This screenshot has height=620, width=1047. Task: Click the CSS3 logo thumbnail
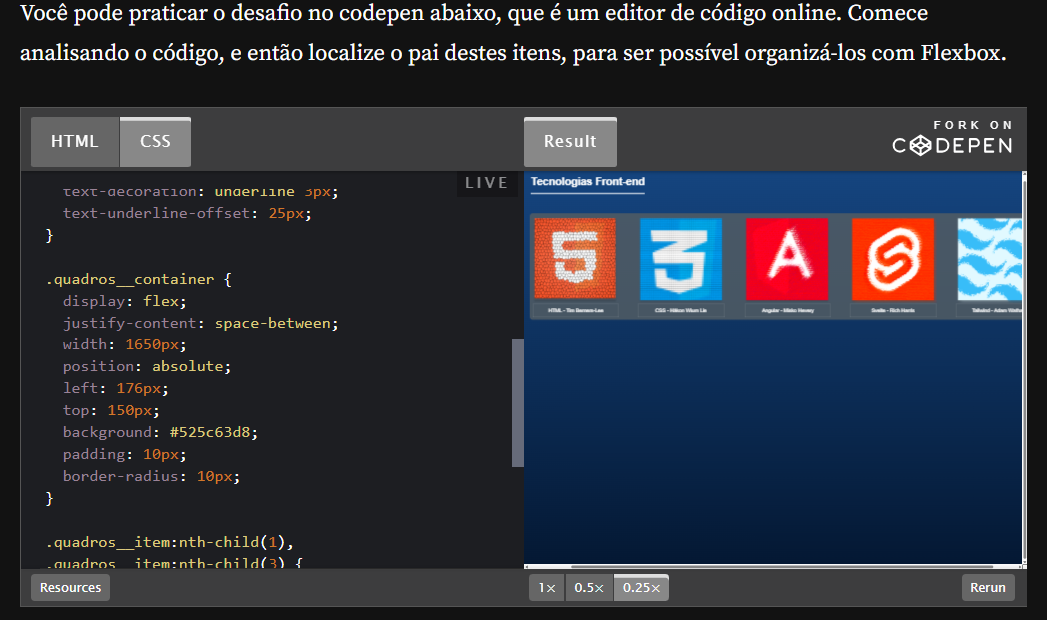[681, 258]
